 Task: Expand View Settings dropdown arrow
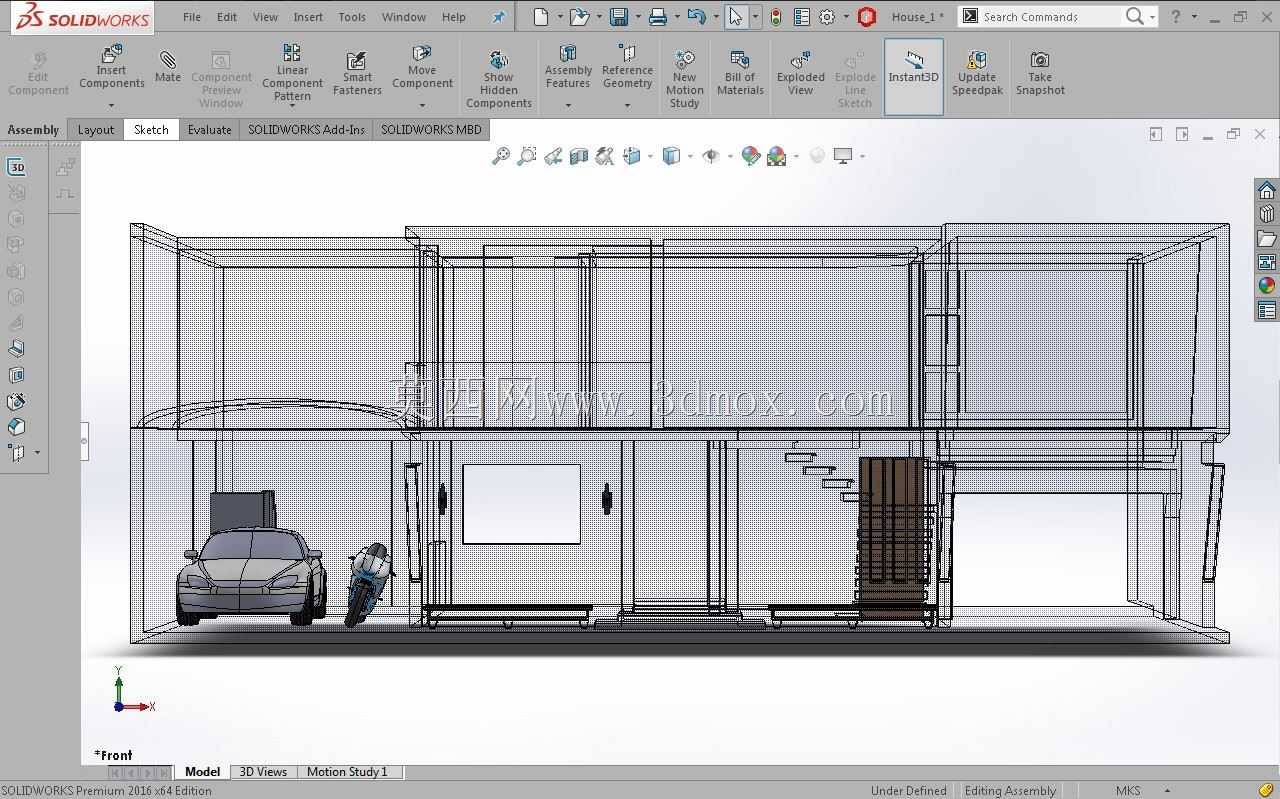tap(862, 156)
